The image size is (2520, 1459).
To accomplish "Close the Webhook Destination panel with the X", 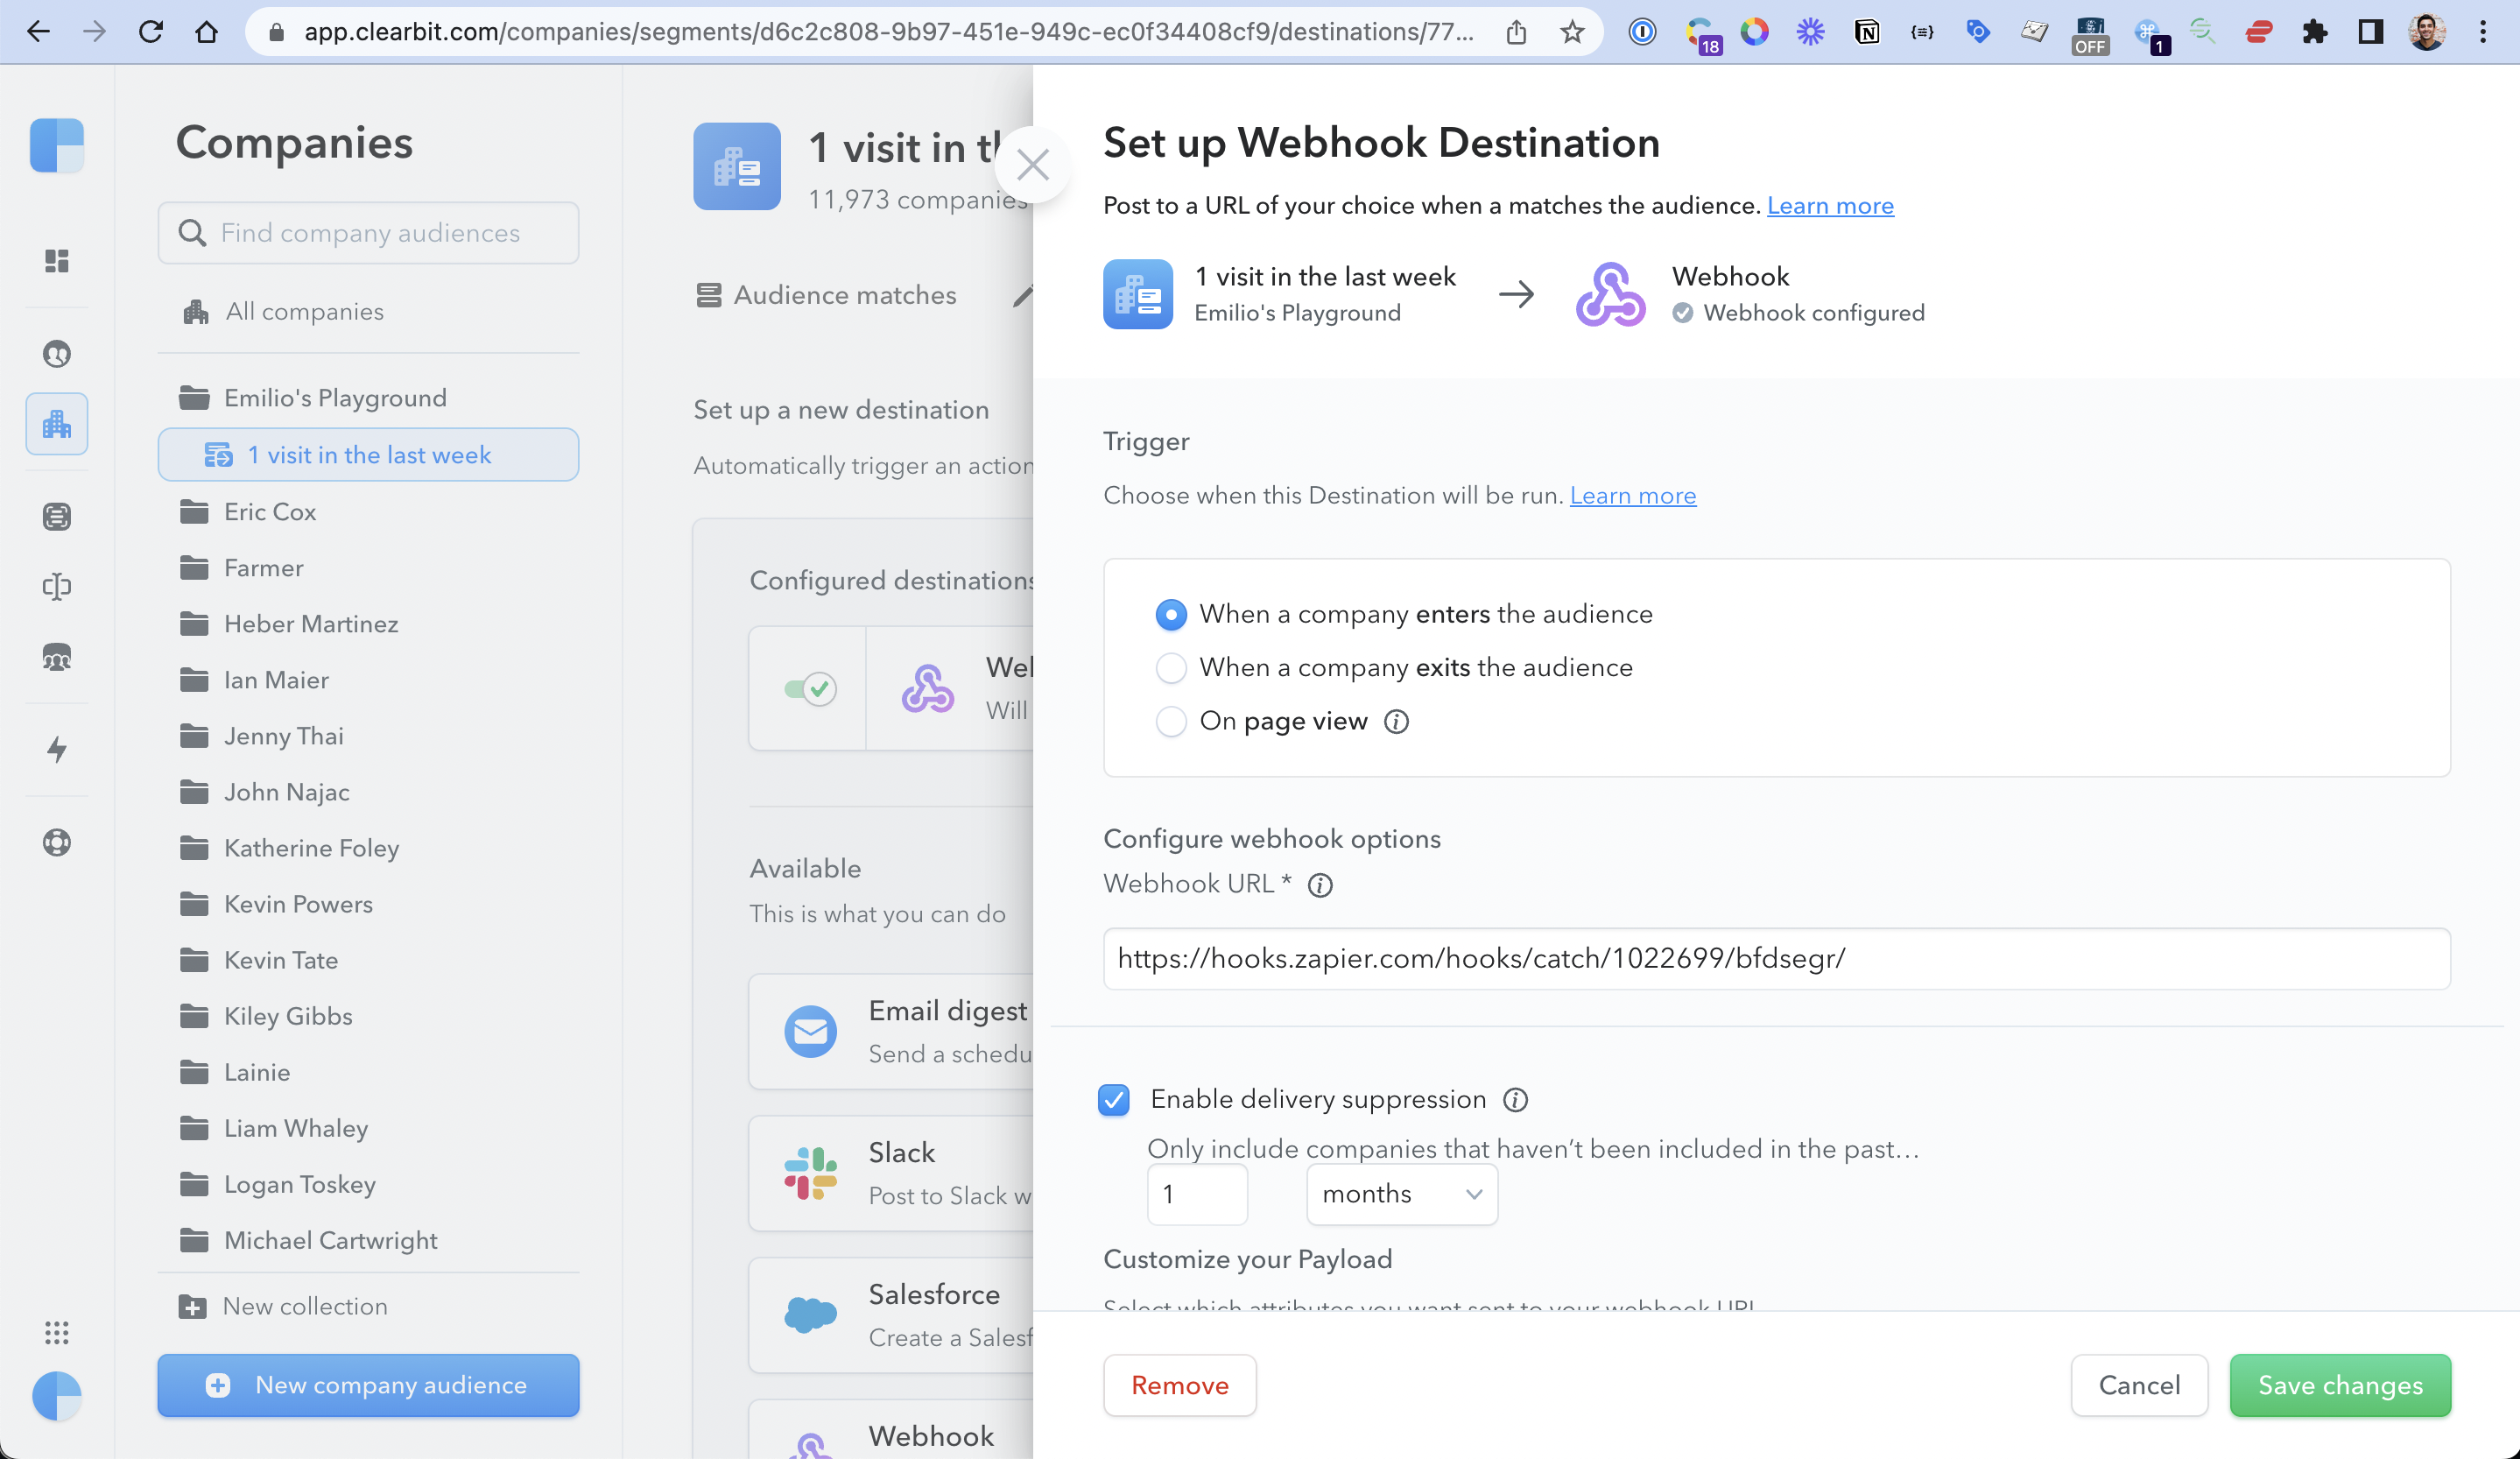I will 1032,165.
